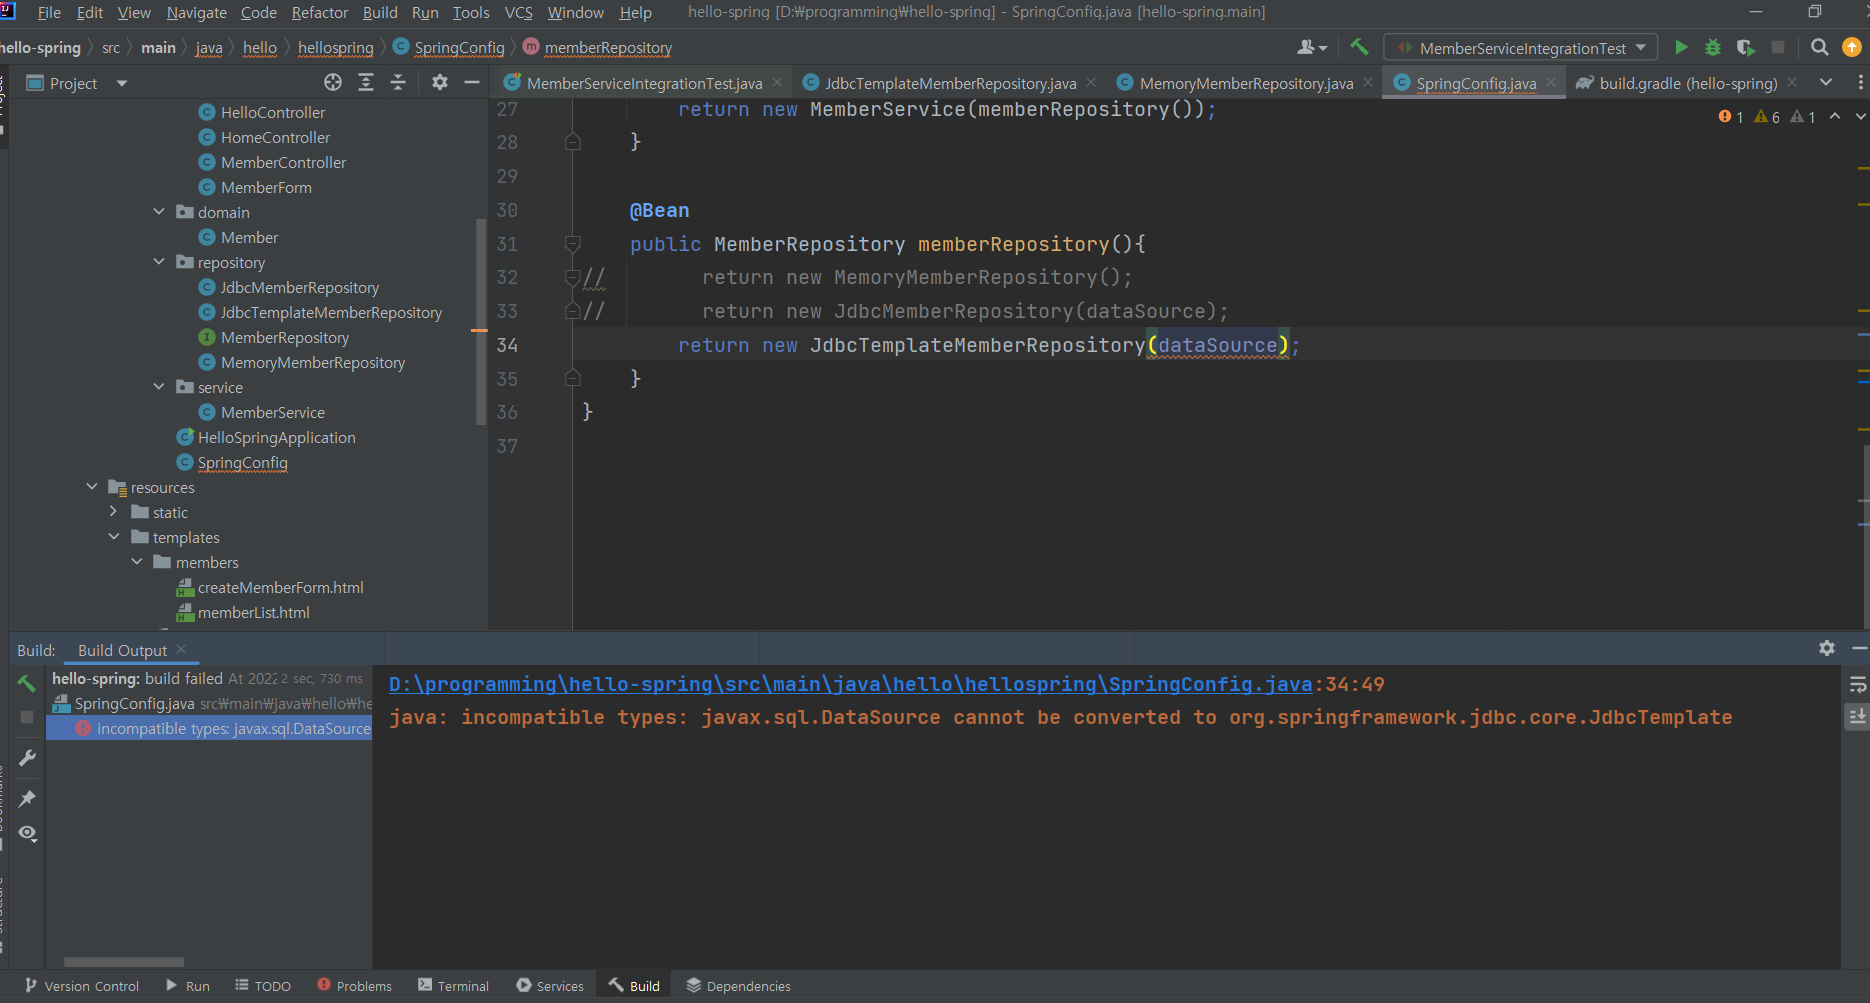Open Version Control tool window
Screen dimensions: 1870x1003
(x=82, y=986)
